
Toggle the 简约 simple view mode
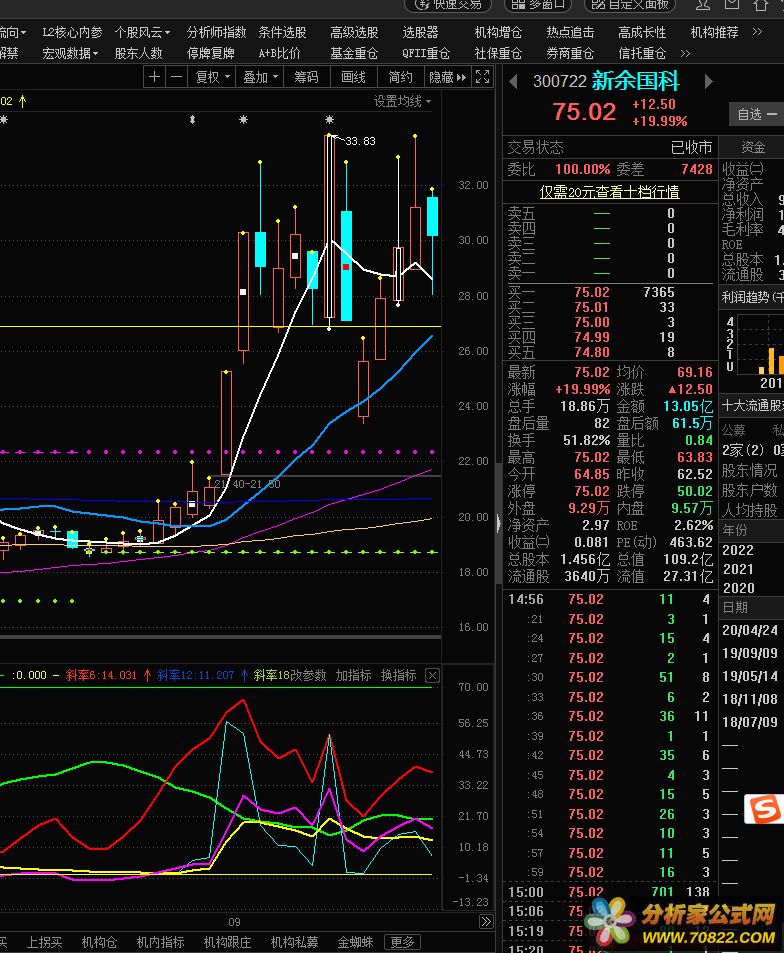click(x=400, y=77)
